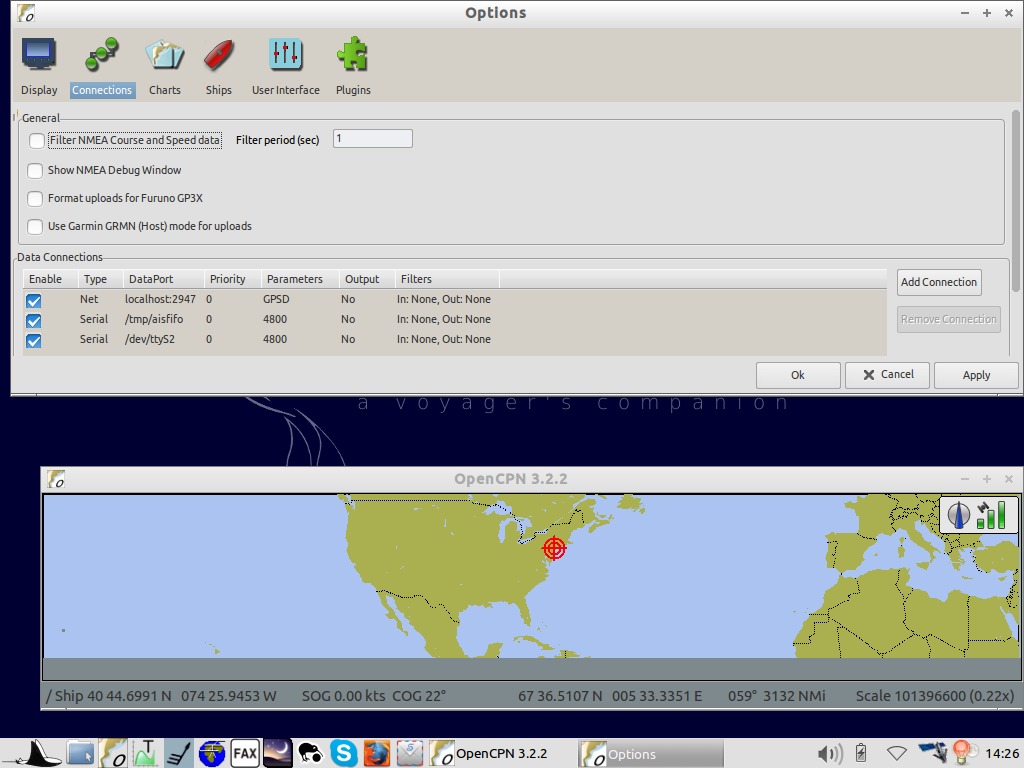The image size is (1024, 768).
Task: Switch to the User Interface tab label
Action: [286, 90]
